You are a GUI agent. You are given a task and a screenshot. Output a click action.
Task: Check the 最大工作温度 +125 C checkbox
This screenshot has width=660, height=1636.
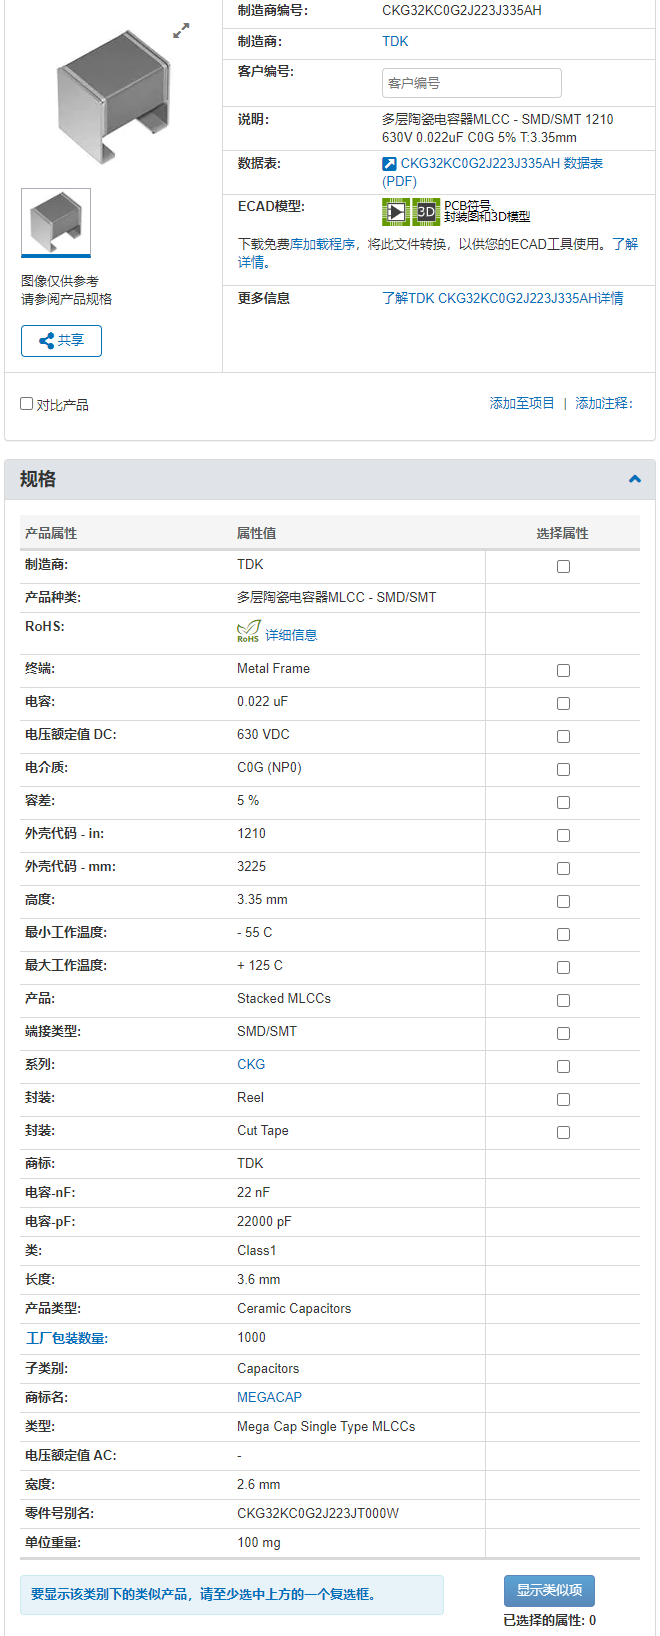[563, 967]
